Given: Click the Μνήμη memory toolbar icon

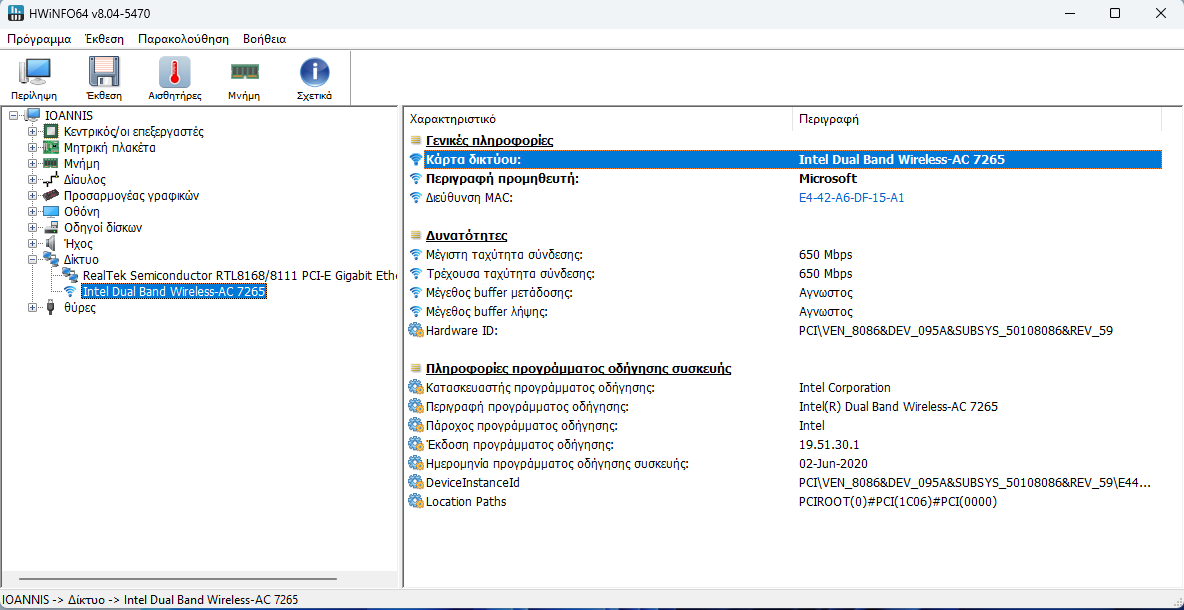Looking at the screenshot, I should point(244,72).
